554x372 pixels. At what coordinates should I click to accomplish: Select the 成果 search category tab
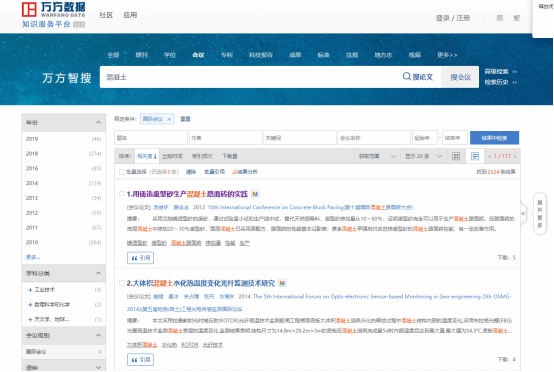(x=295, y=55)
